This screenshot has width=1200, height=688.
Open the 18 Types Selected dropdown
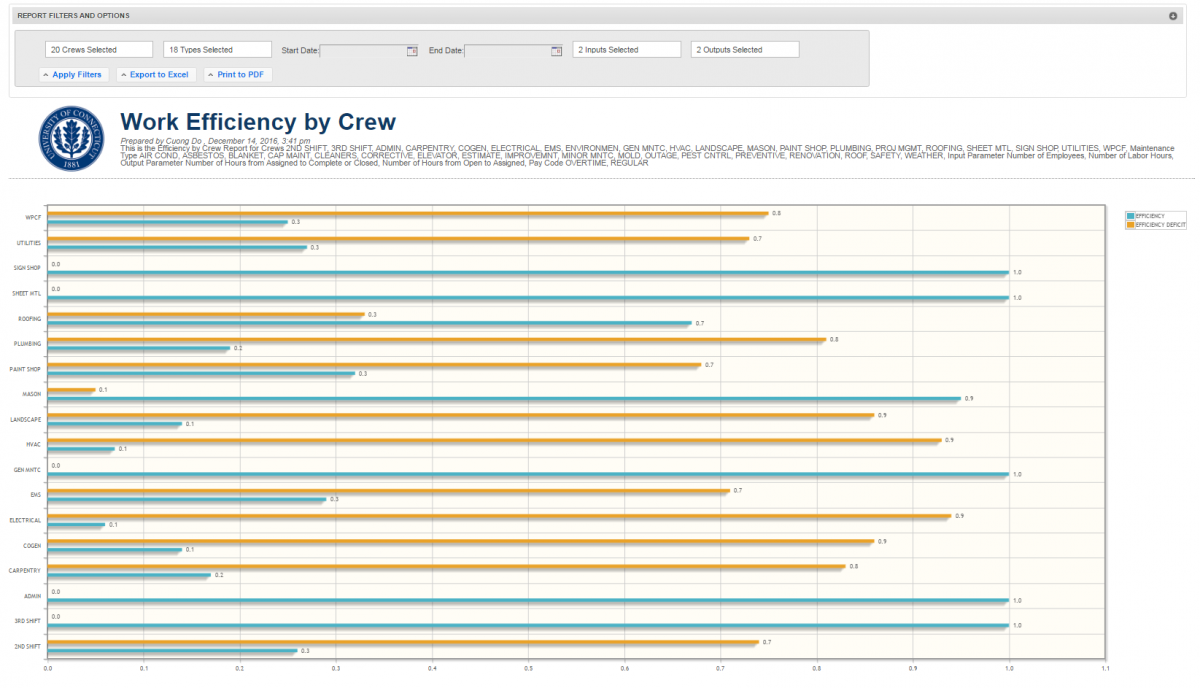coord(216,49)
